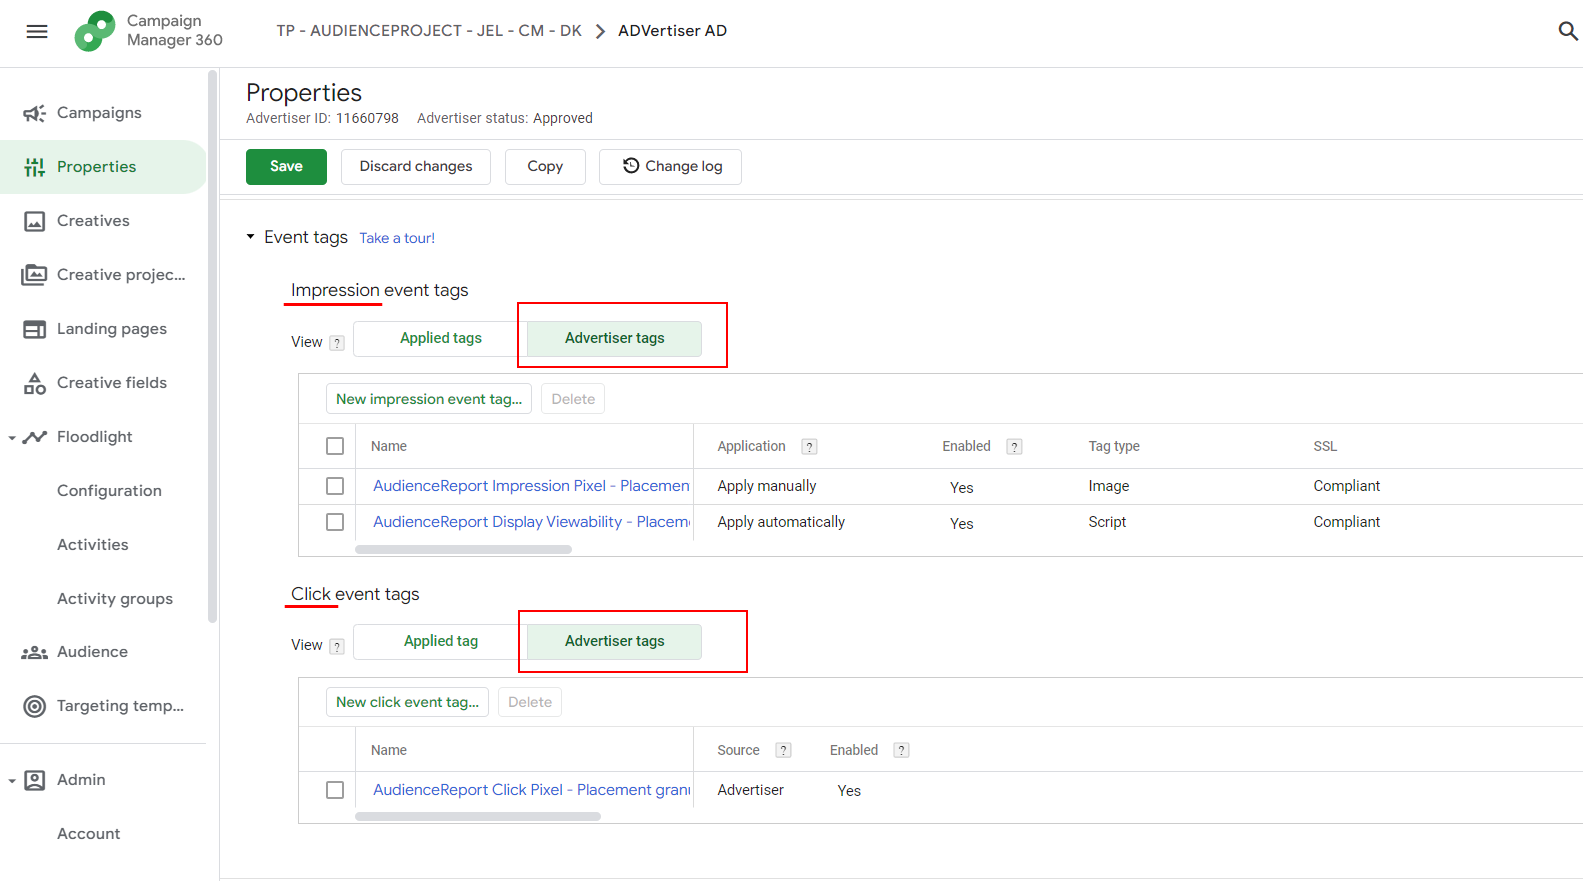
Task: Click the breadcrumb chevron arrow
Action: 600,31
